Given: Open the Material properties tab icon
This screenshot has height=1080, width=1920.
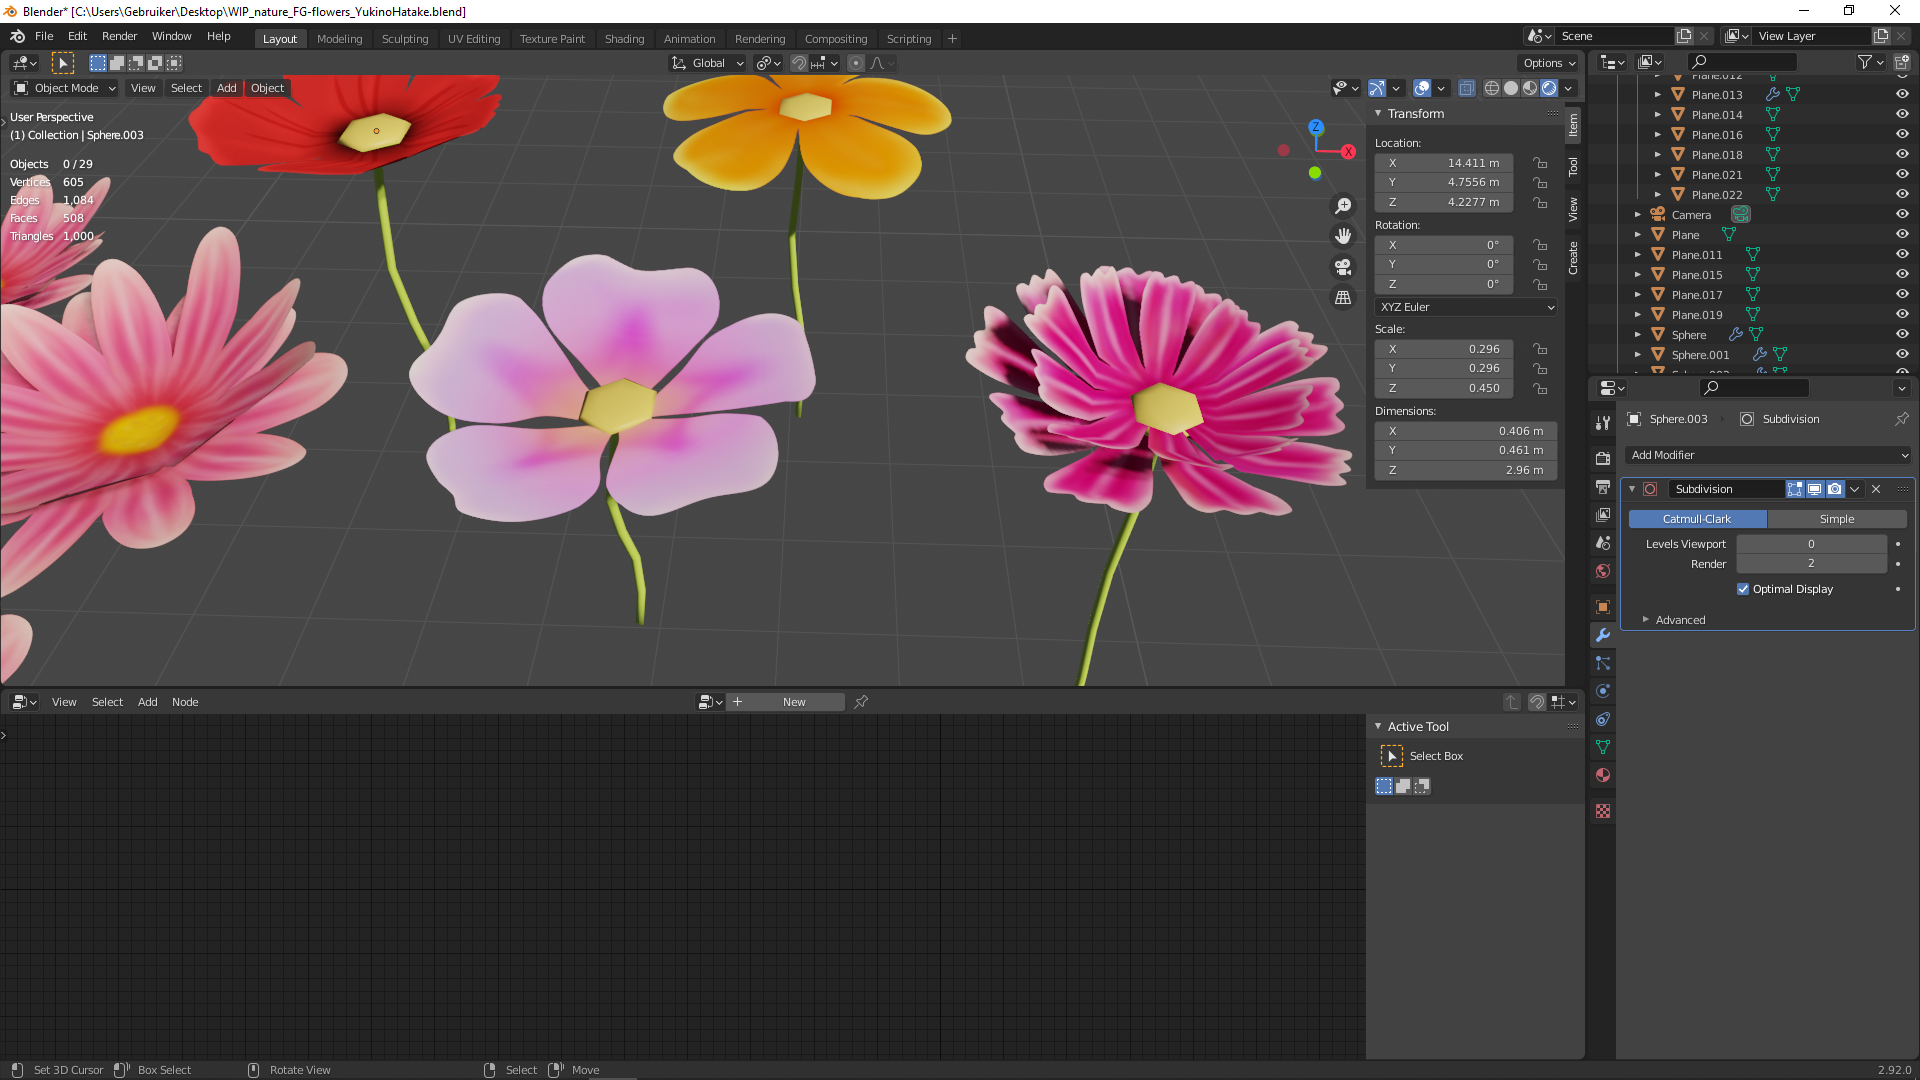Looking at the screenshot, I should coord(1603,775).
